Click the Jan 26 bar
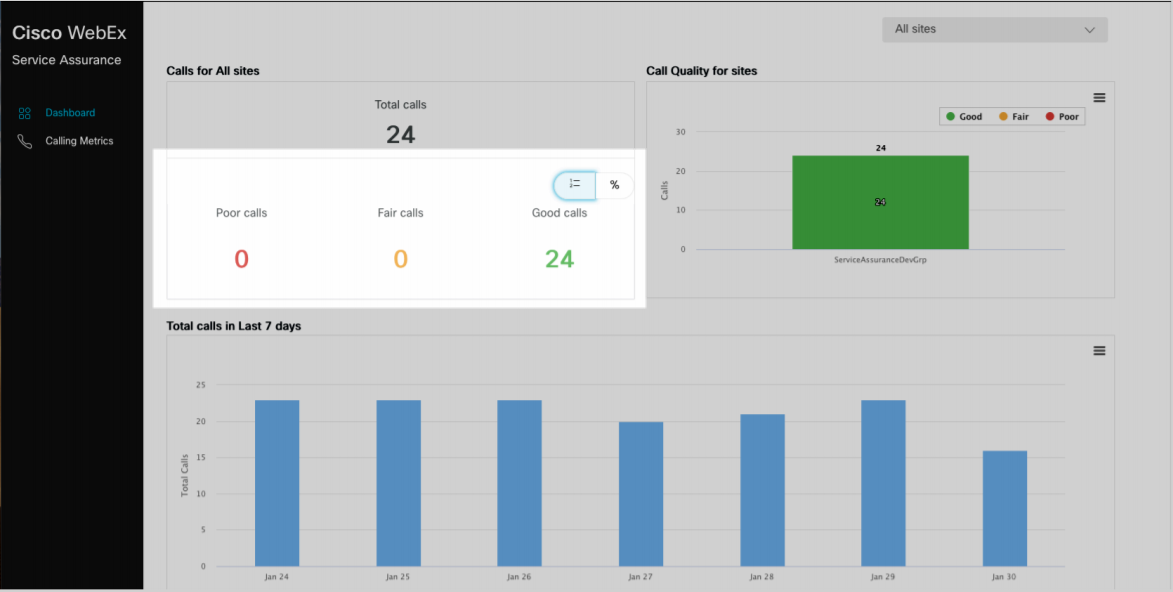Image resolution: width=1173 pixels, height=592 pixels. (519, 483)
